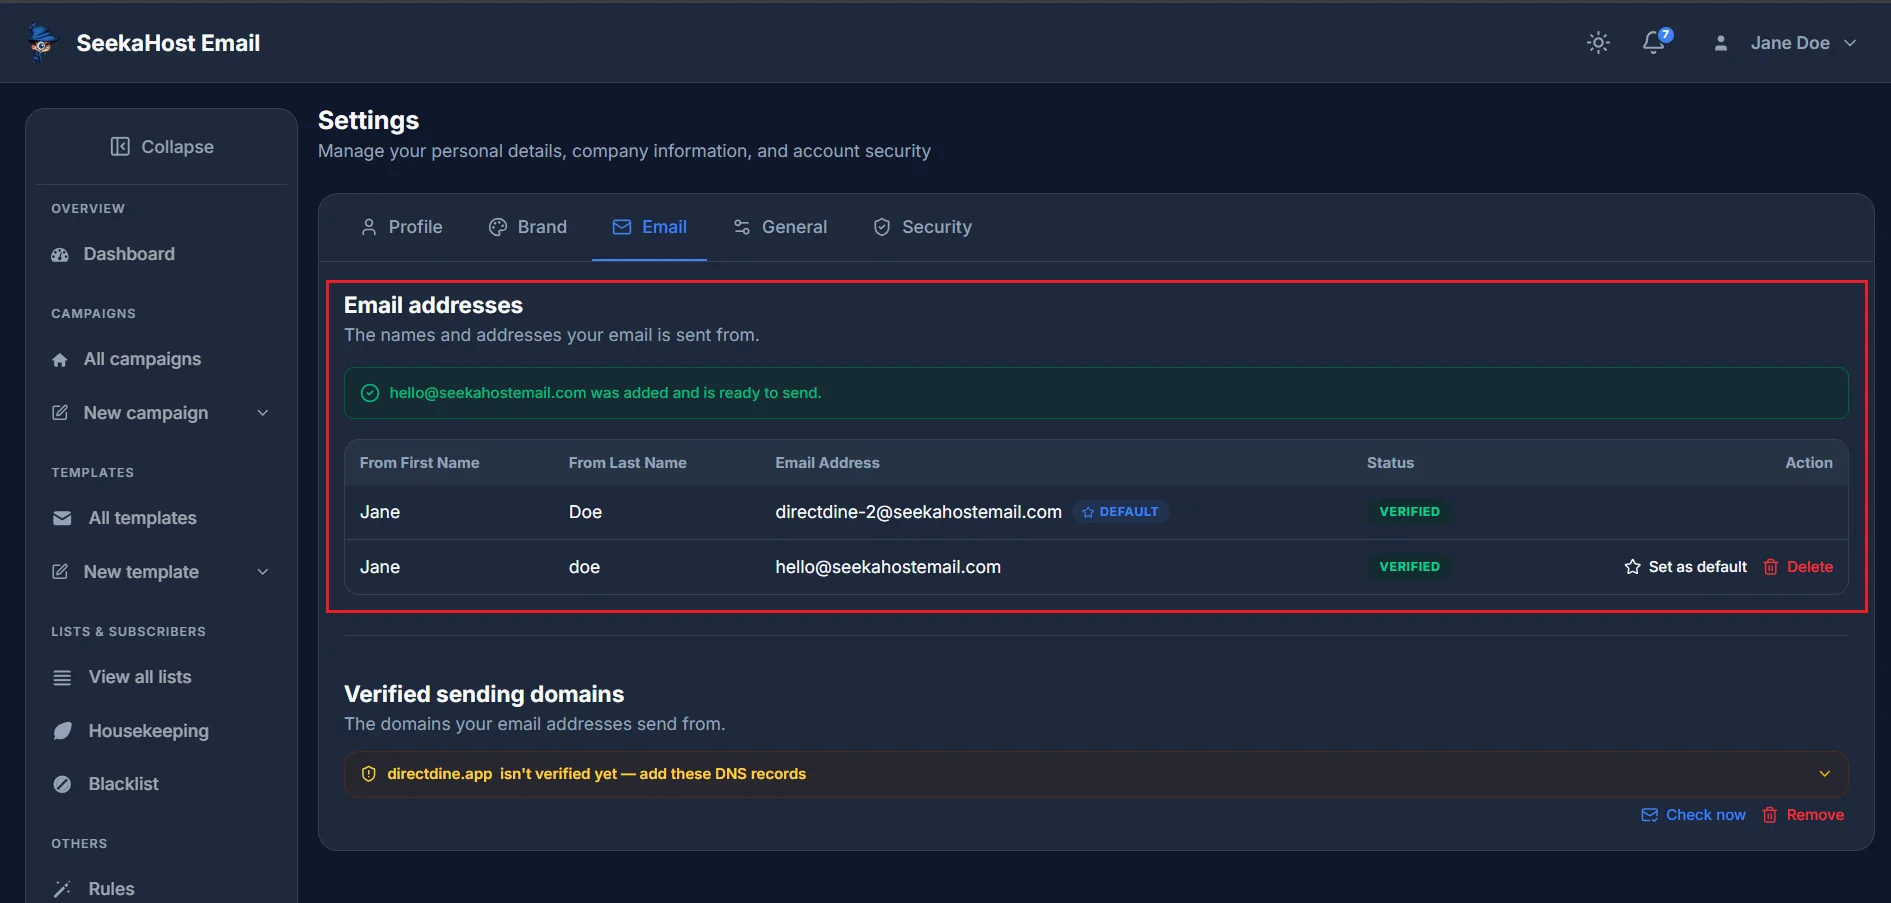The image size is (1891, 903).
Task: Open the notifications bell icon
Action: pyautogui.click(x=1654, y=42)
